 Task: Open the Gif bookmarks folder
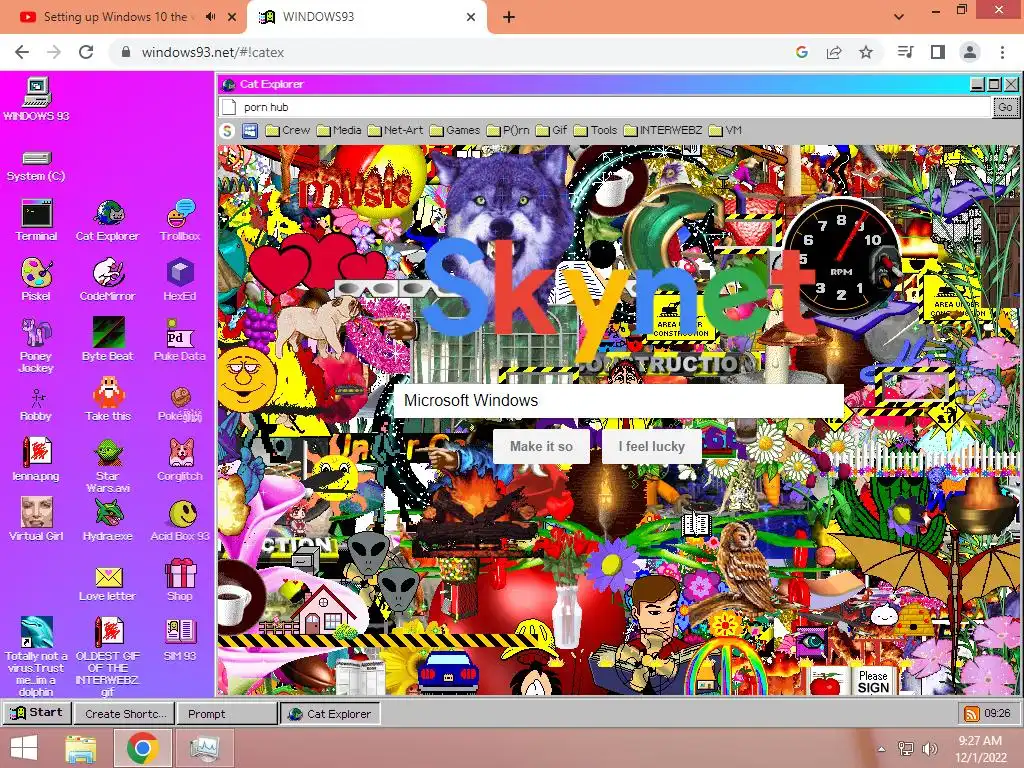[x=552, y=131]
